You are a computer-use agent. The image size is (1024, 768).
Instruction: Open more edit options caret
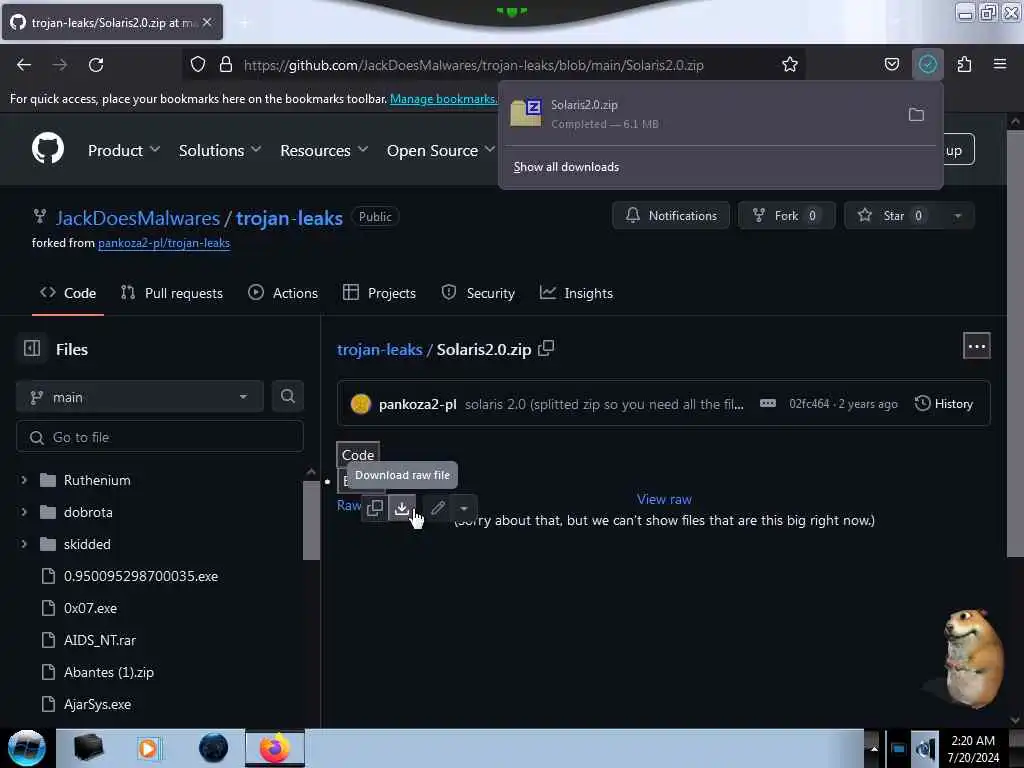pyautogui.click(x=464, y=508)
